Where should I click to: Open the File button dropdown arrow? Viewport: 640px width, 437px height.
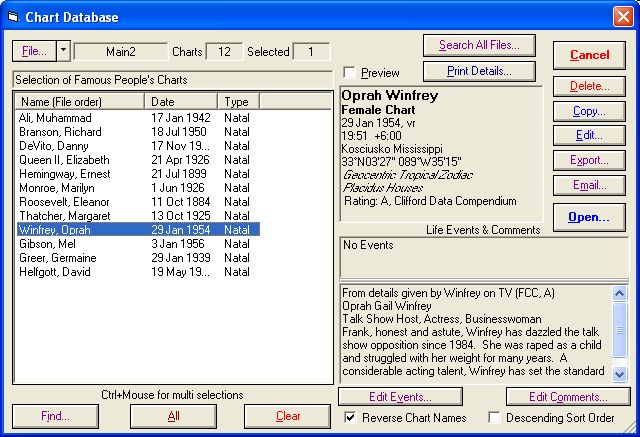(62, 51)
